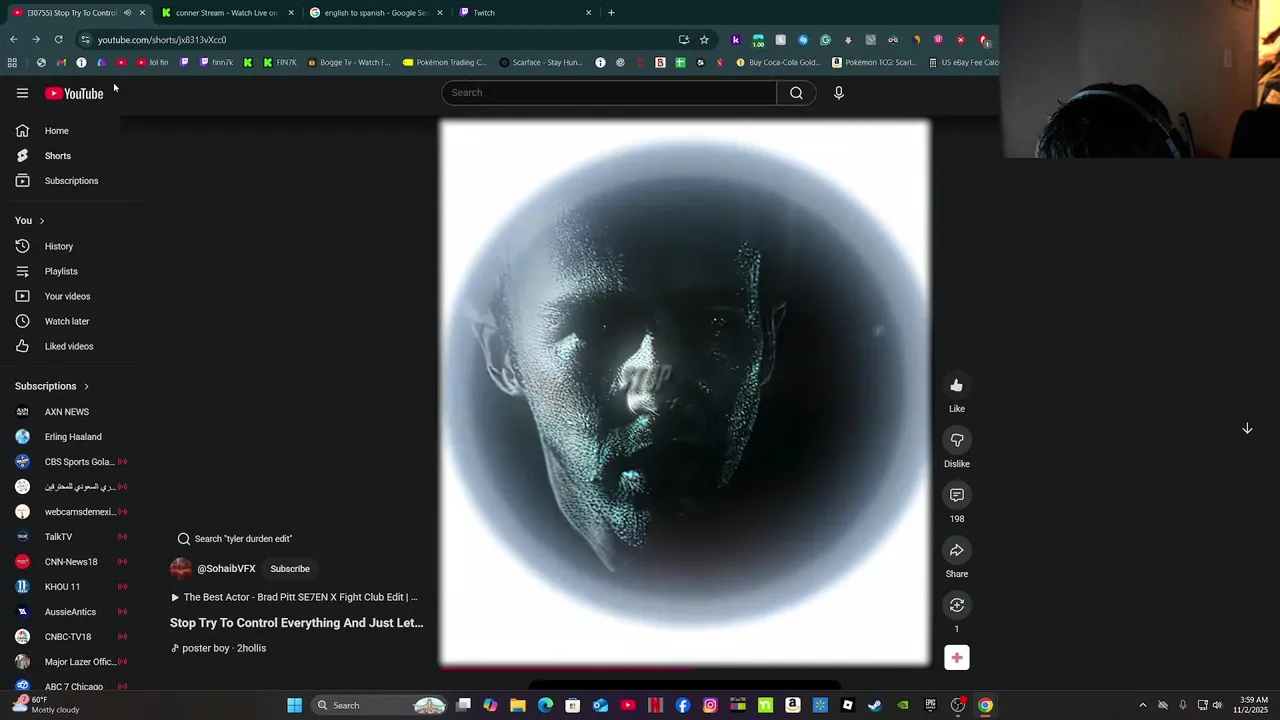This screenshot has width=1280, height=720.
Task: Open Netflix from the taskbar
Action: click(x=655, y=706)
